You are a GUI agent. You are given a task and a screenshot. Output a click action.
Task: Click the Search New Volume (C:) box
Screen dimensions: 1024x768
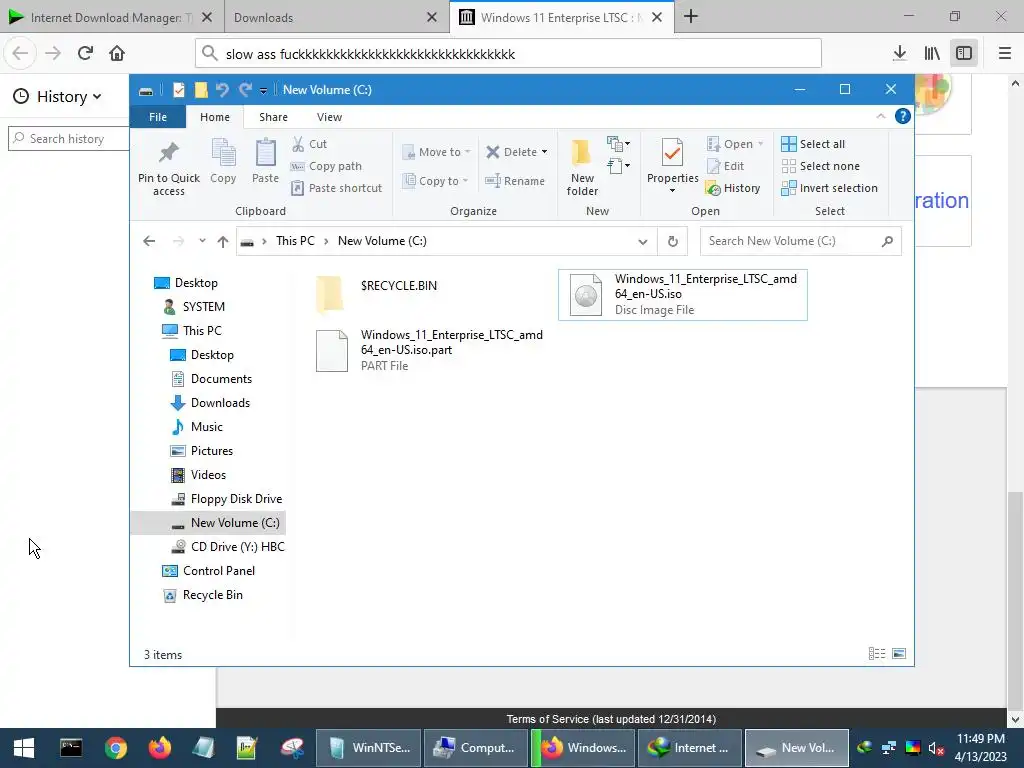click(x=801, y=241)
